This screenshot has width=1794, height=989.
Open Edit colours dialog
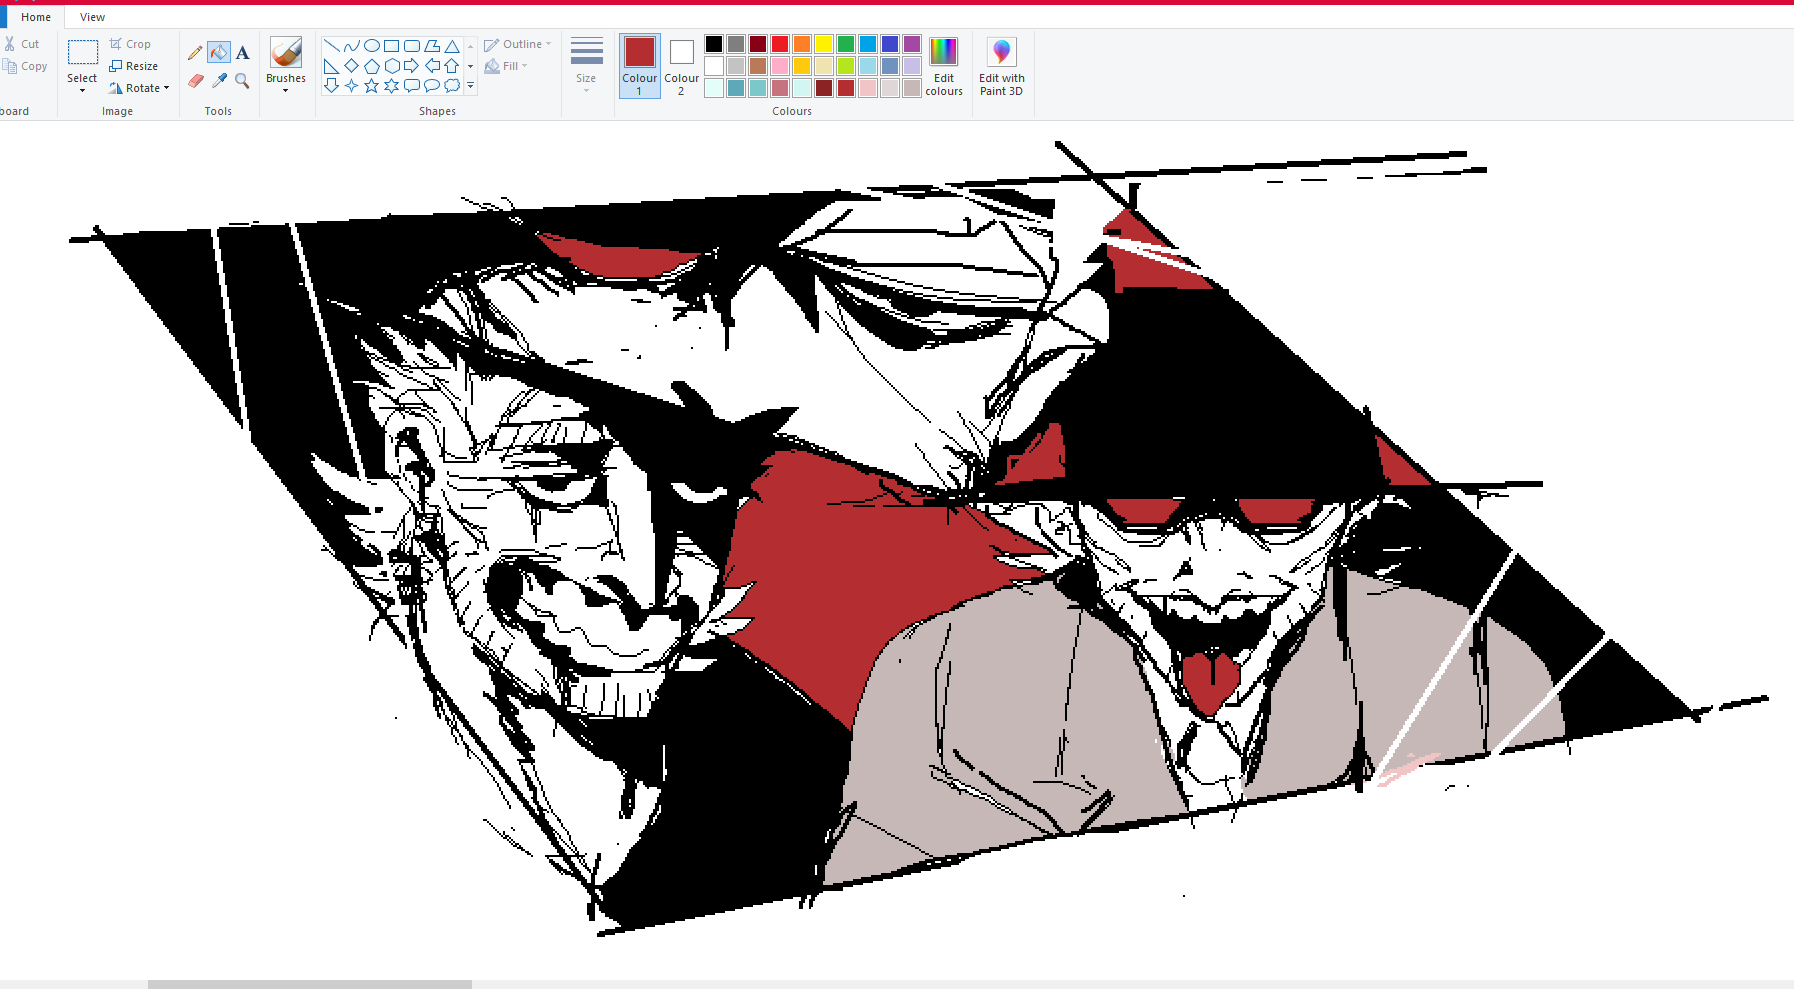click(x=943, y=66)
